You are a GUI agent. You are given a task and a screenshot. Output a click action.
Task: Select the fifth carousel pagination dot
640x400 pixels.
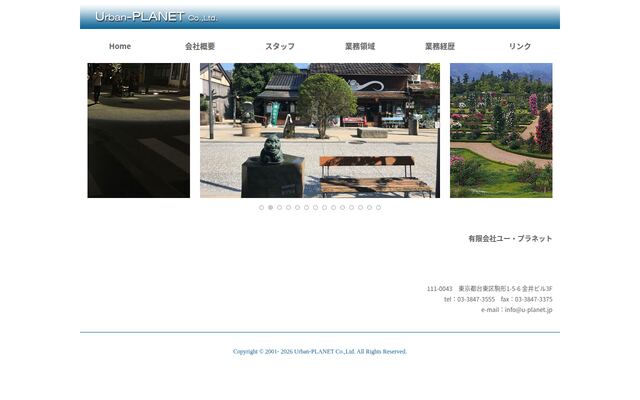(x=298, y=208)
